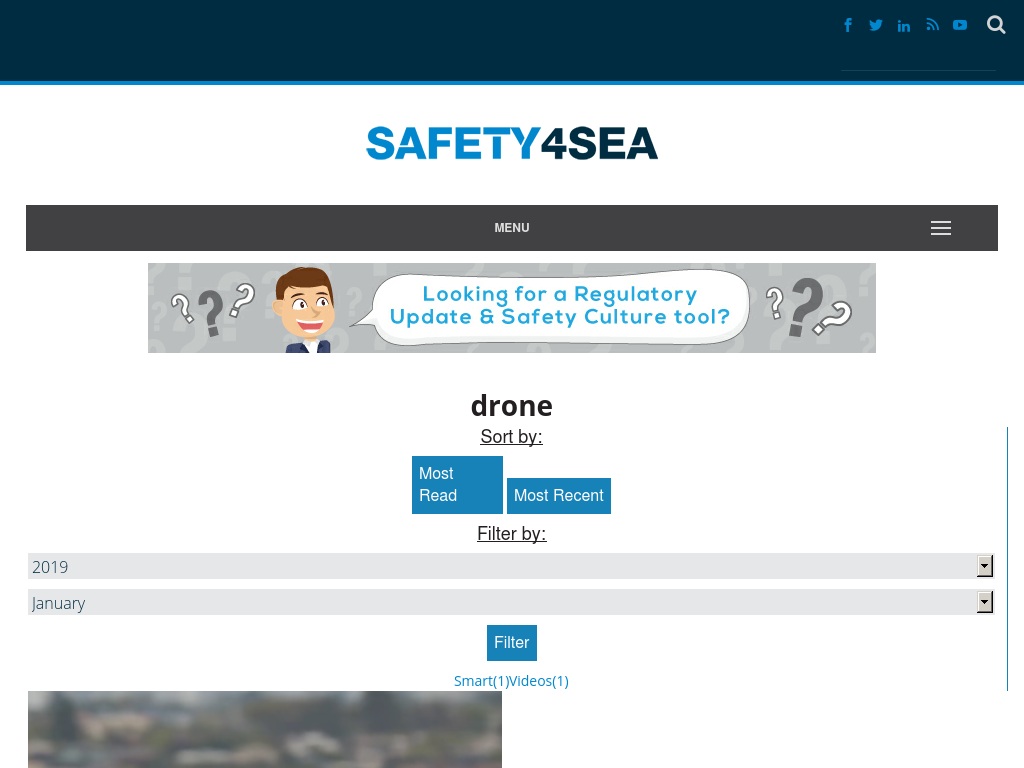Open the YouTube channel link
Viewport: 1024px width, 768px height.
[x=960, y=25]
